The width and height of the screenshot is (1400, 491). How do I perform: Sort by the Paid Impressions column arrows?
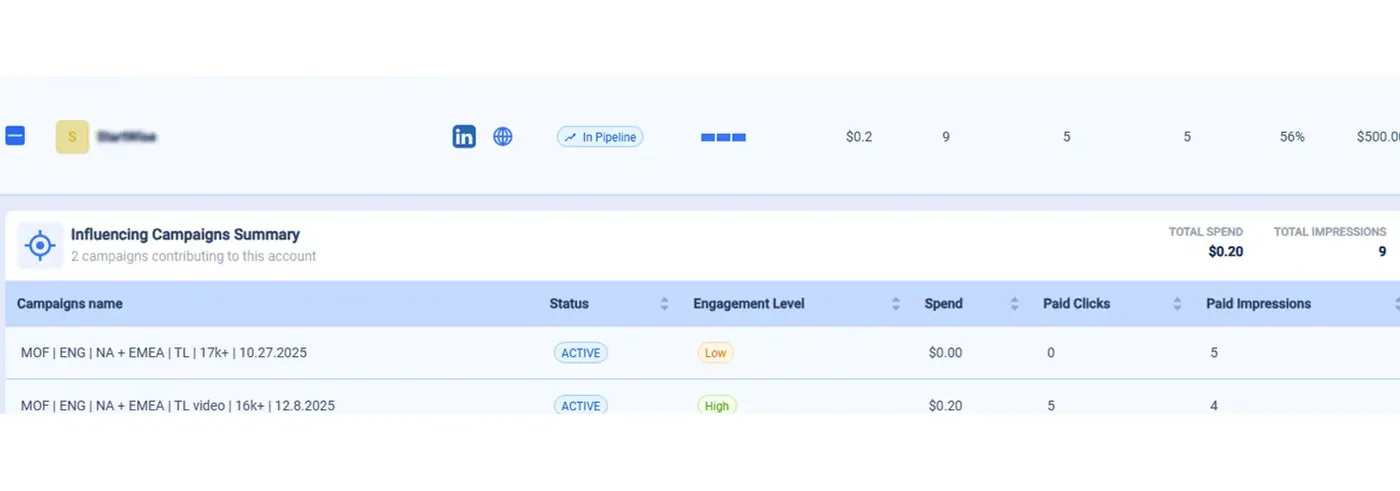(x=1397, y=304)
